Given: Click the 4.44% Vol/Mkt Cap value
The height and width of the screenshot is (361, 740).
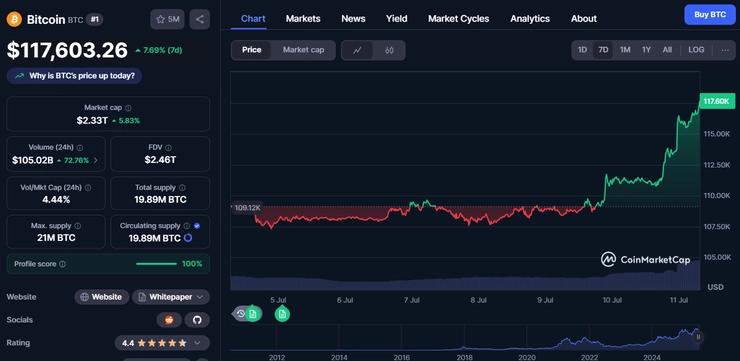Looking at the screenshot, I should 56,200.
